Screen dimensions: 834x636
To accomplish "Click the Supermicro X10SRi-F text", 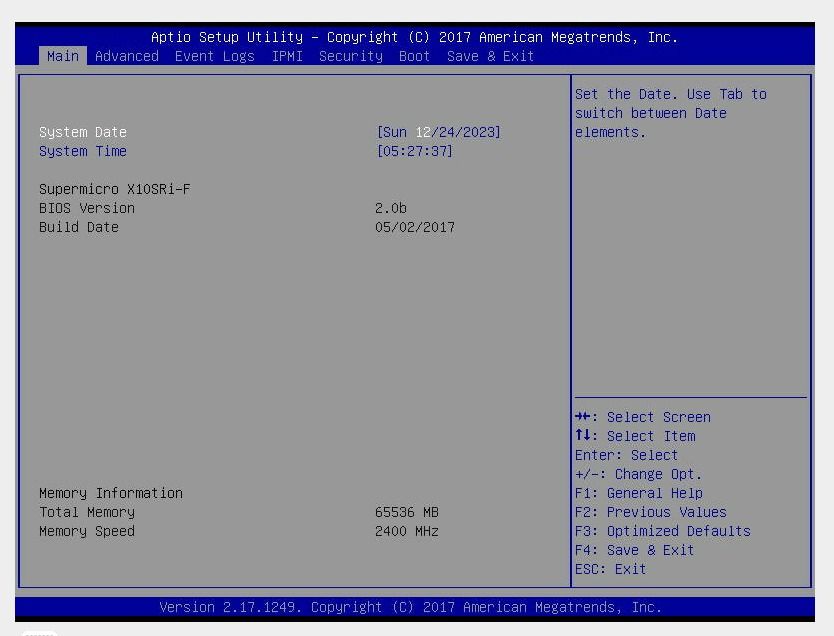I will tap(114, 189).
